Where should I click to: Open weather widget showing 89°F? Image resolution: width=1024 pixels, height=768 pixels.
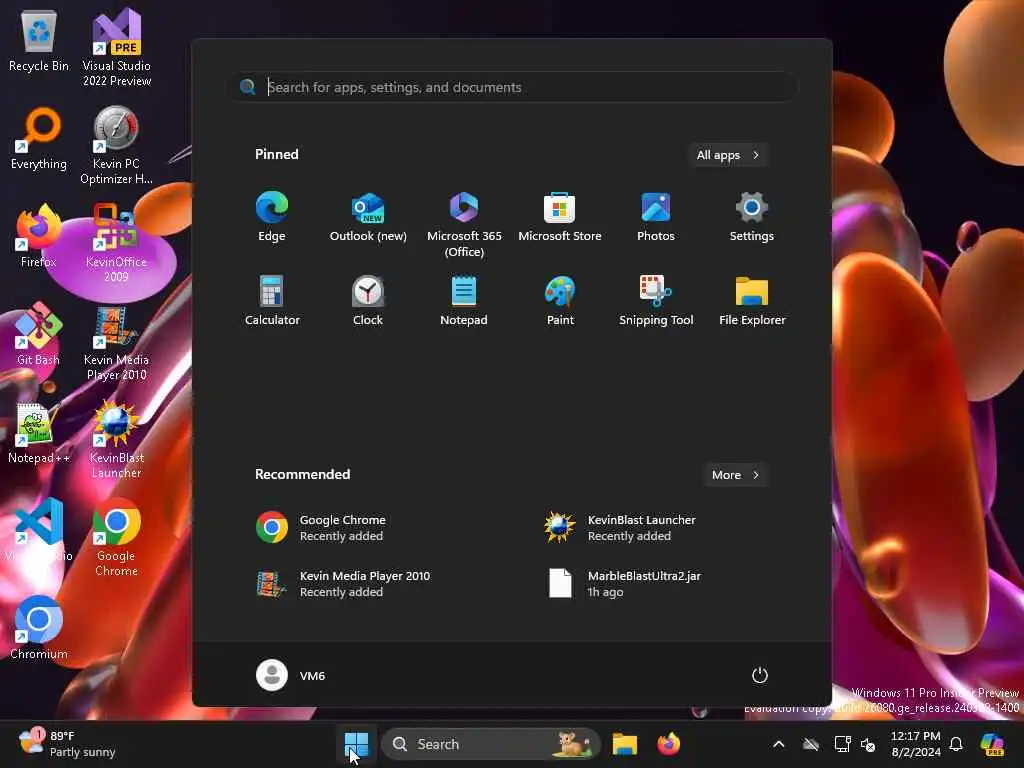click(x=67, y=744)
